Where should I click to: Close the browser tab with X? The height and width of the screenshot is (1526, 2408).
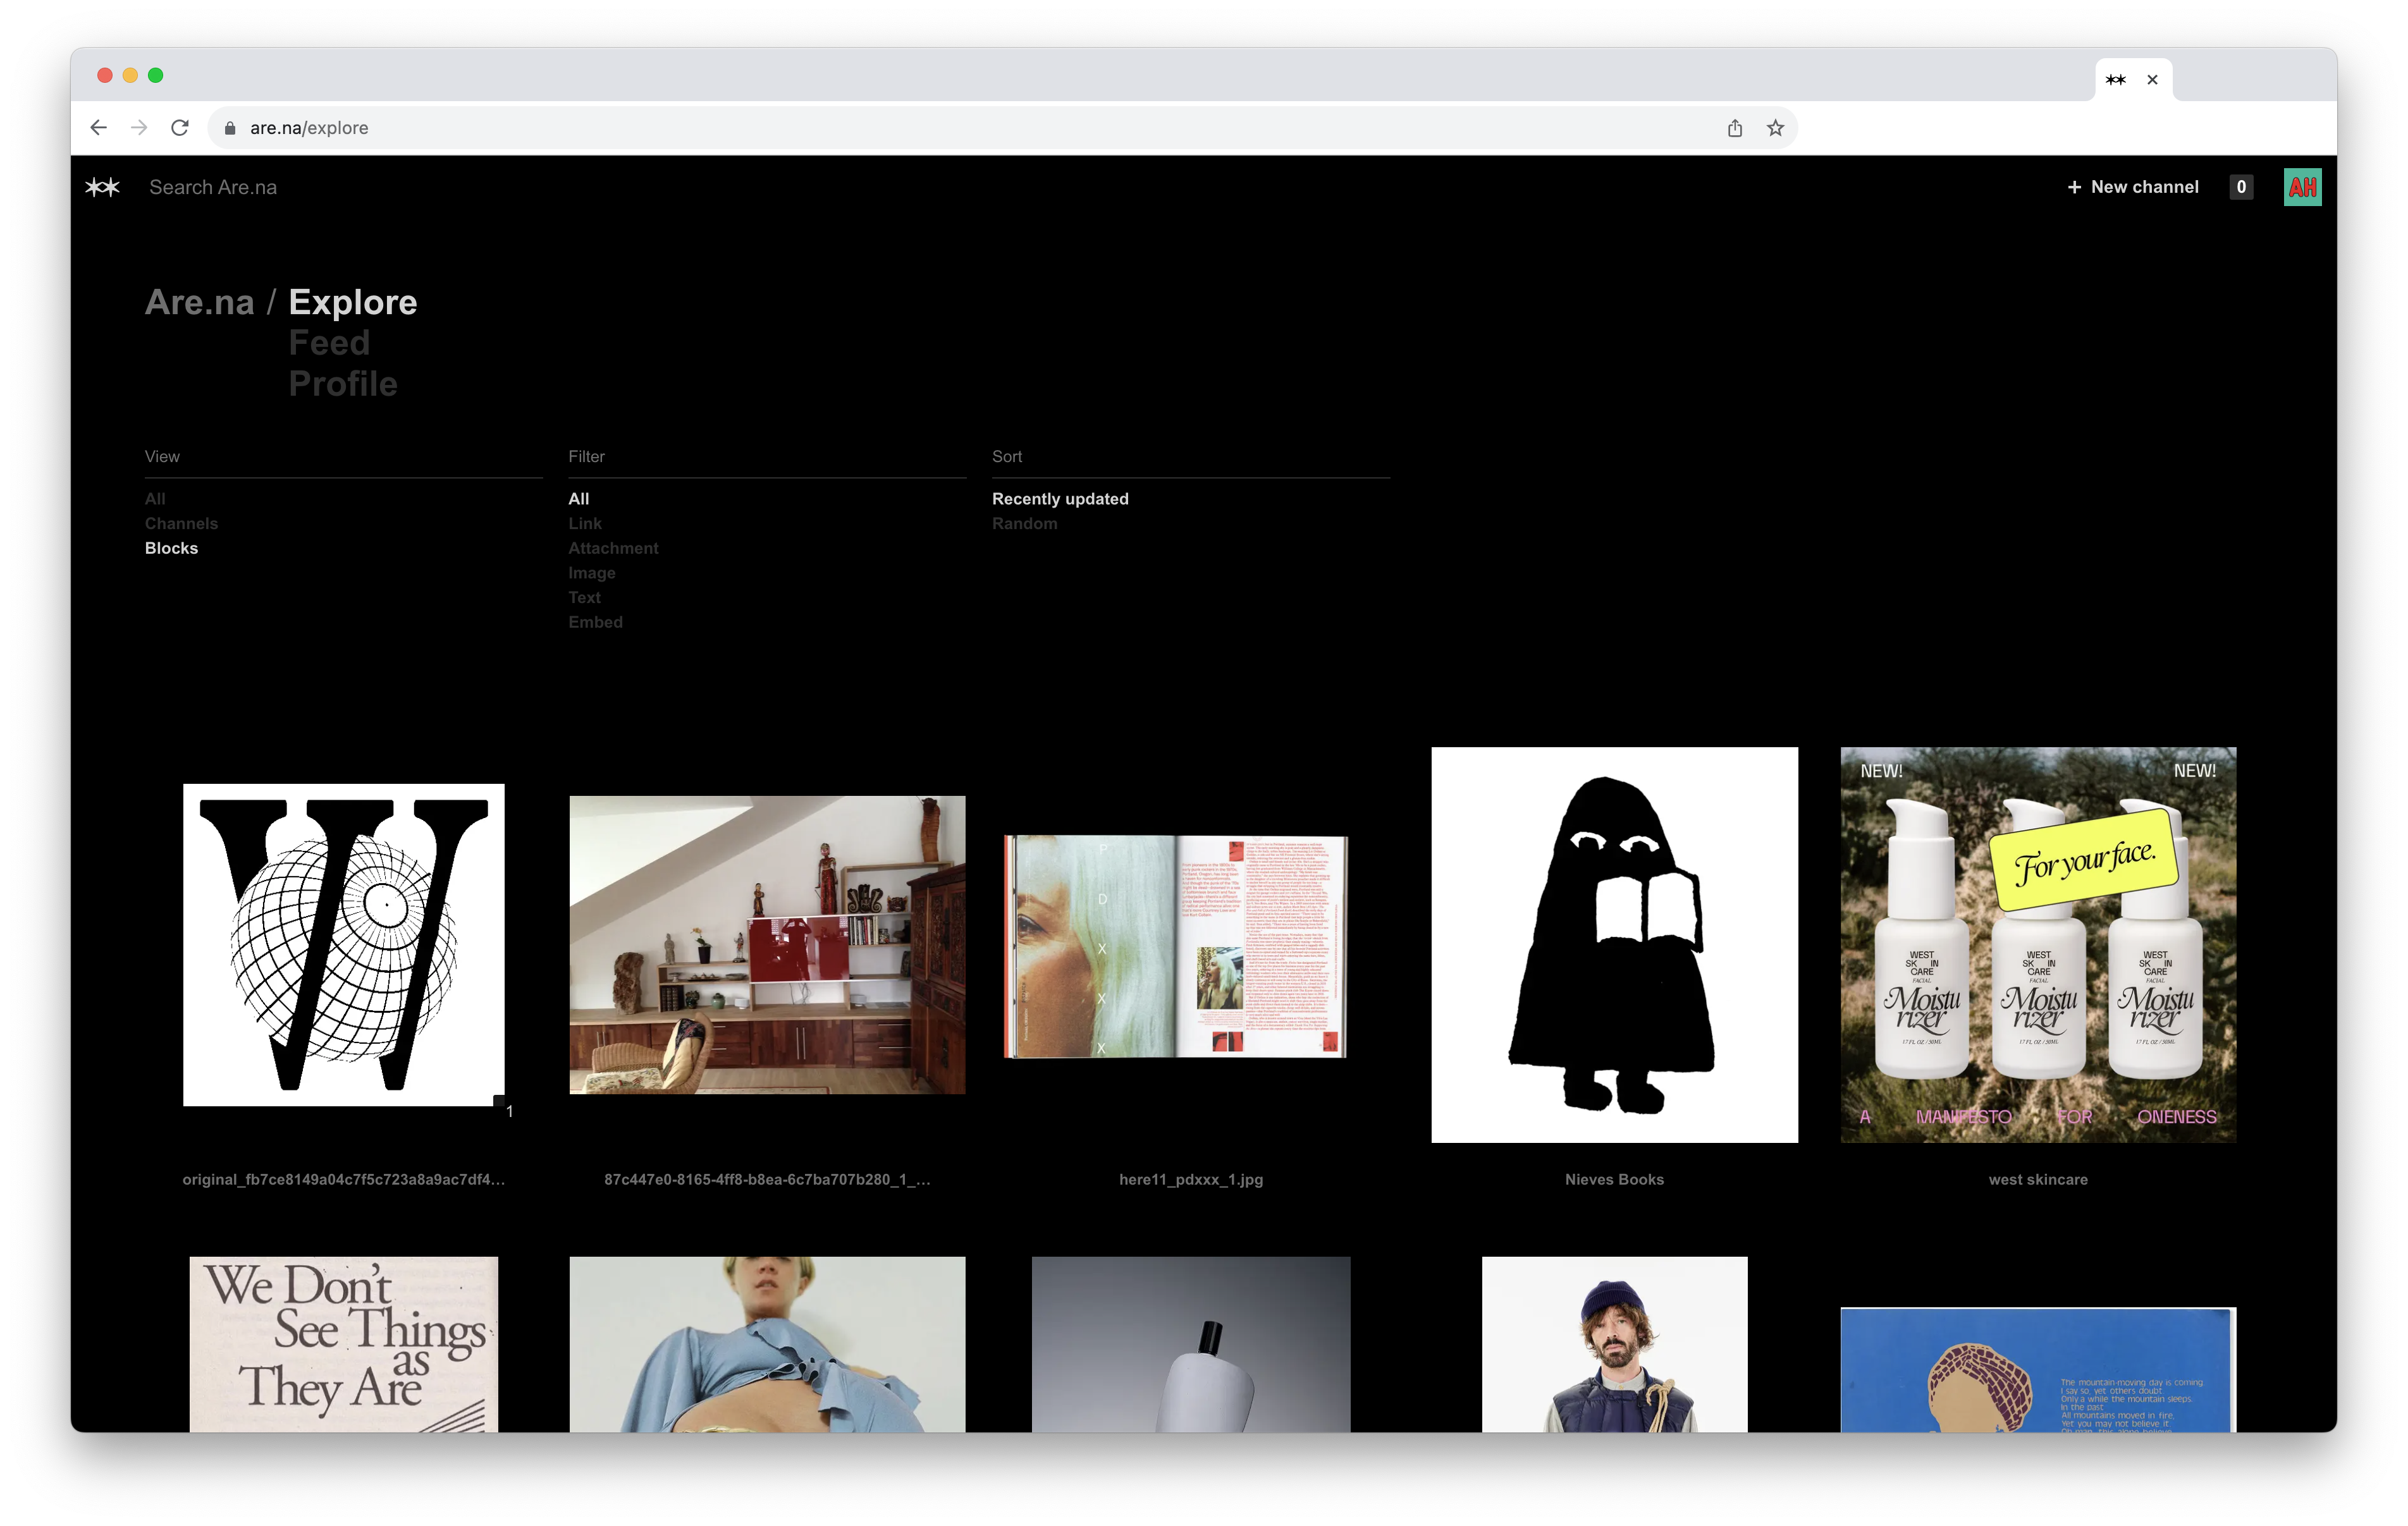[2152, 80]
